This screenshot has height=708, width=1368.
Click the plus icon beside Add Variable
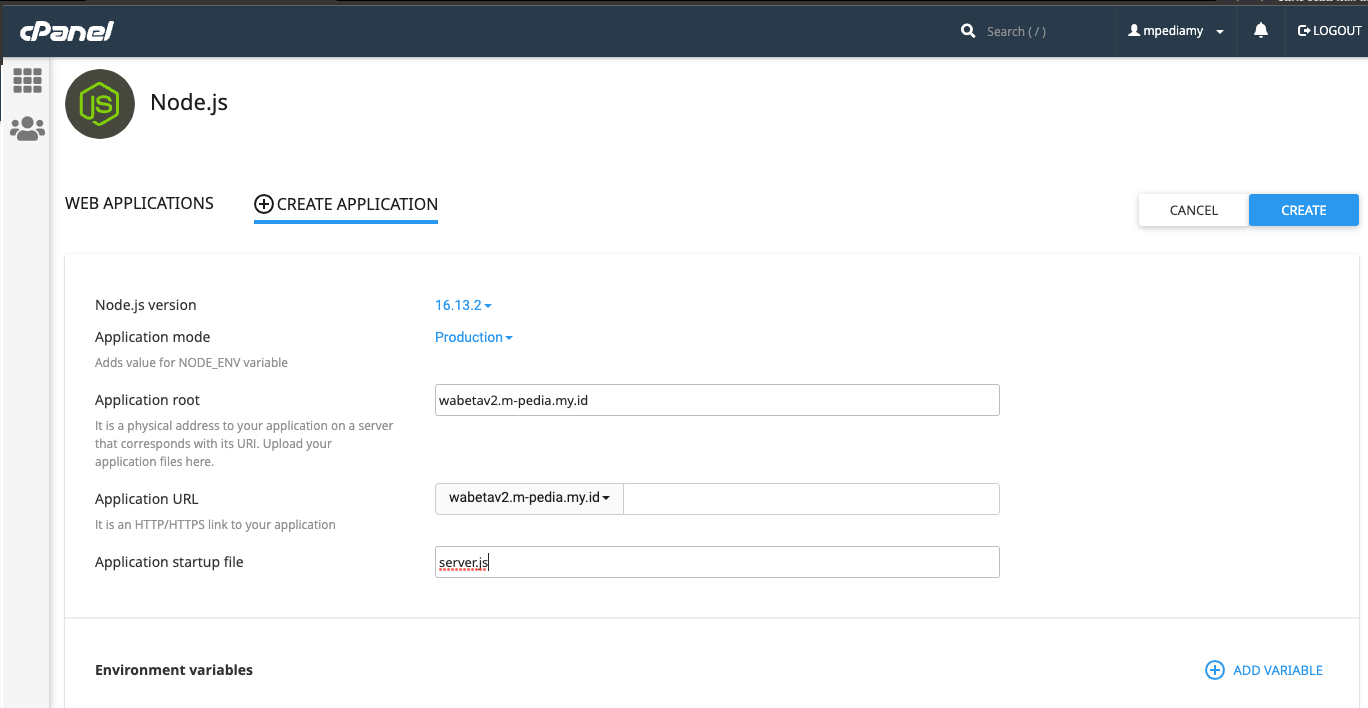click(x=1214, y=670)
